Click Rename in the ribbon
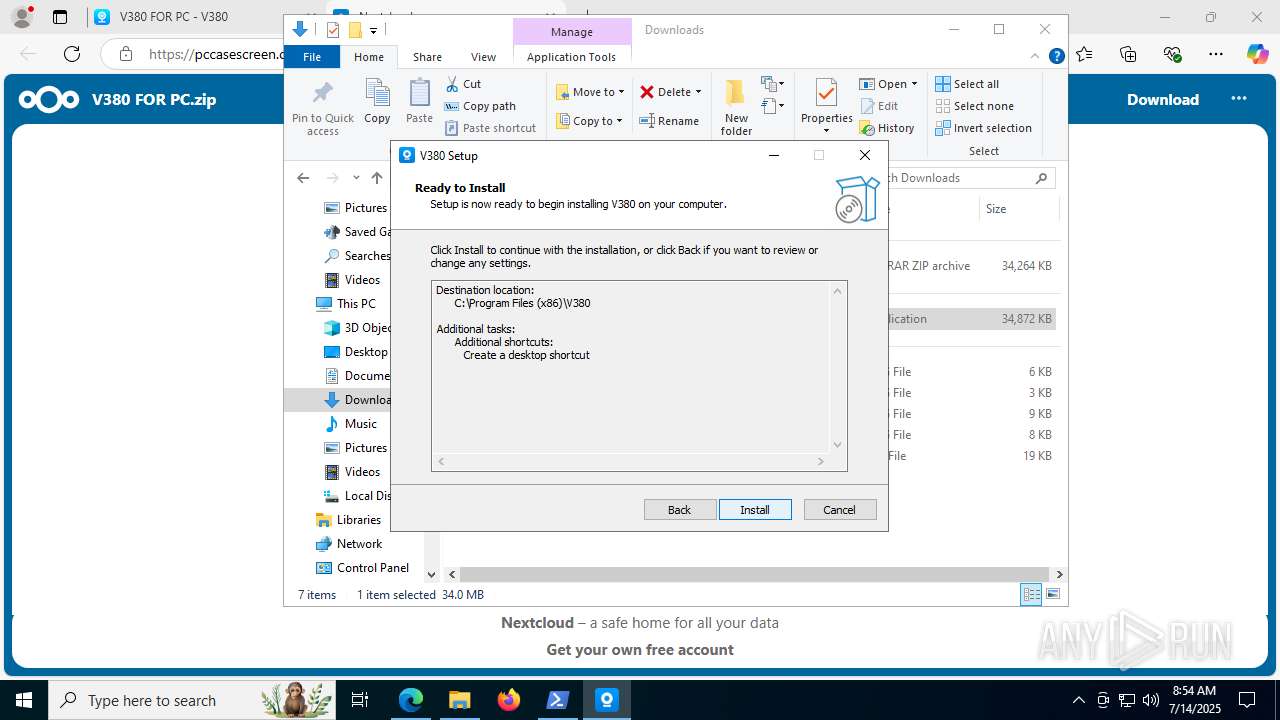 (x=669, y=121)
